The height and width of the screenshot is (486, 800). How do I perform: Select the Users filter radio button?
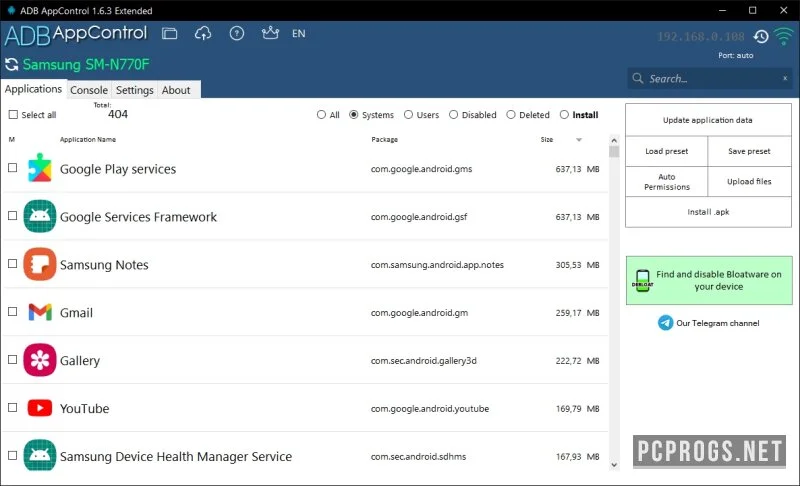click(408, 115)
